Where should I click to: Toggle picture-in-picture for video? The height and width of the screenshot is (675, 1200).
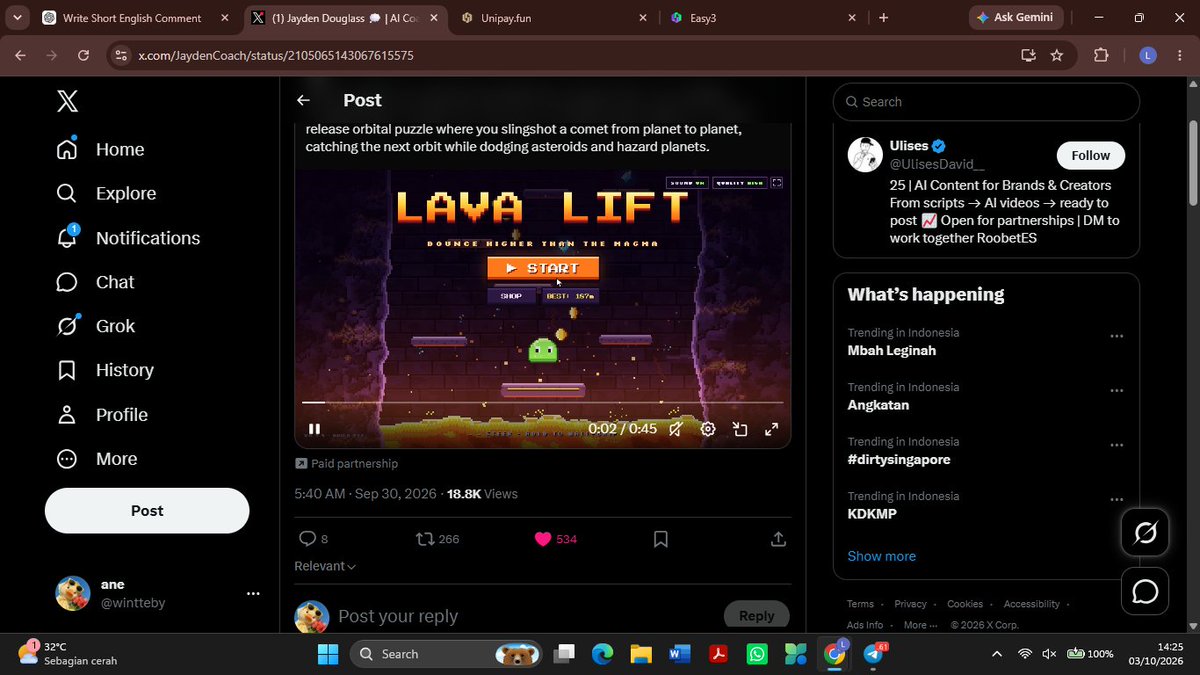(740, 429)
